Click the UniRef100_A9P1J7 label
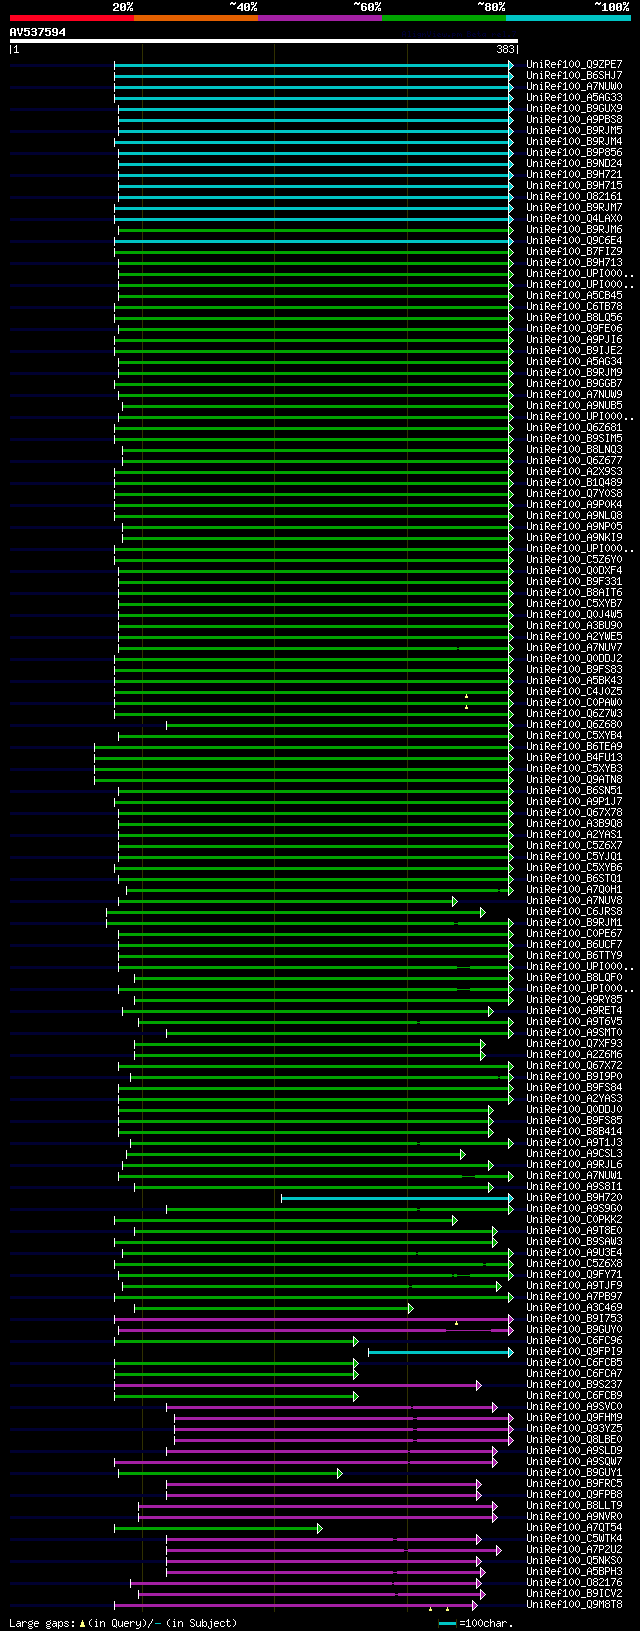The image size is (640, 1631). pos(574,801)
